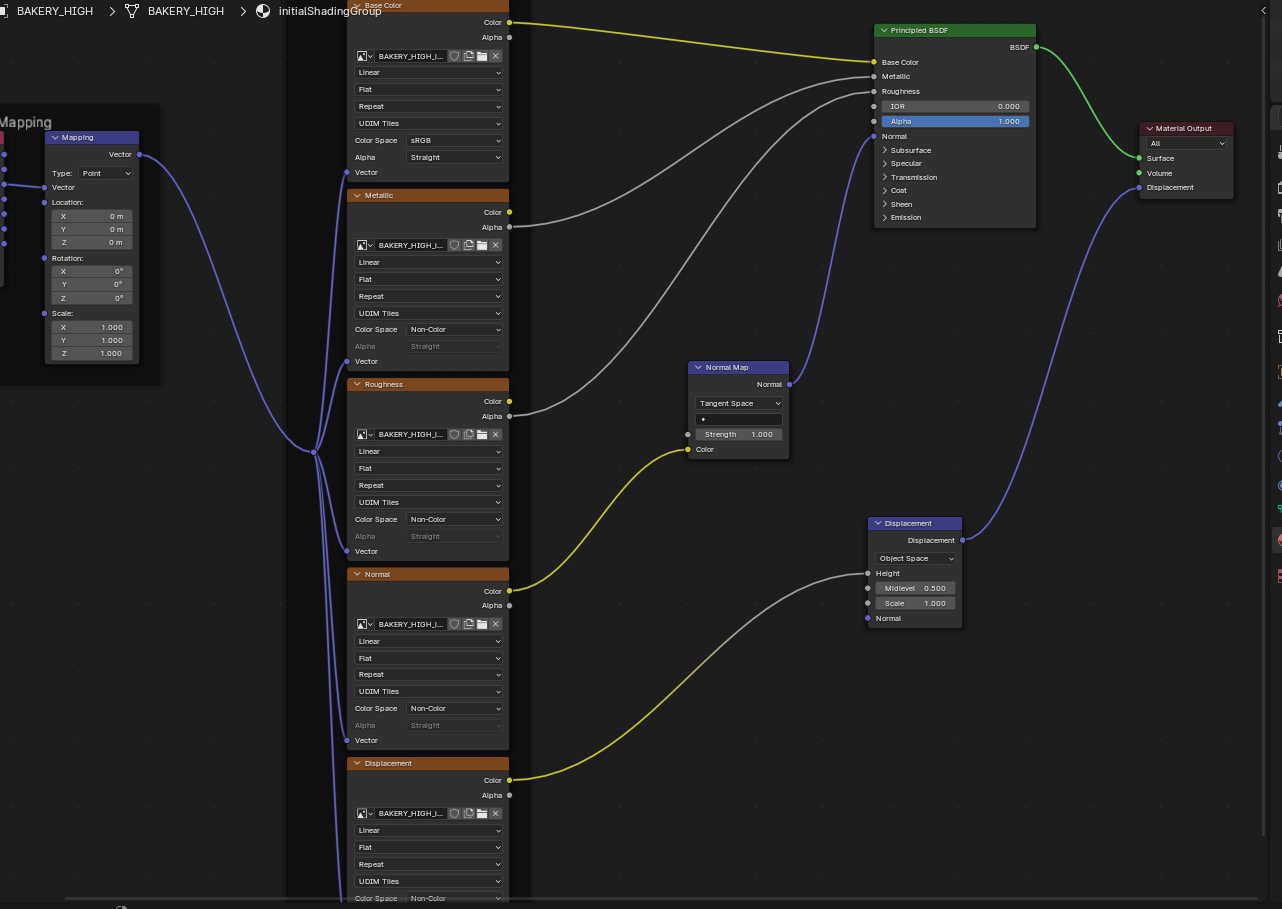The image size is (1282, 909).
Task: Toggle fake user shield on Metallic image
Action: point(454,245)
